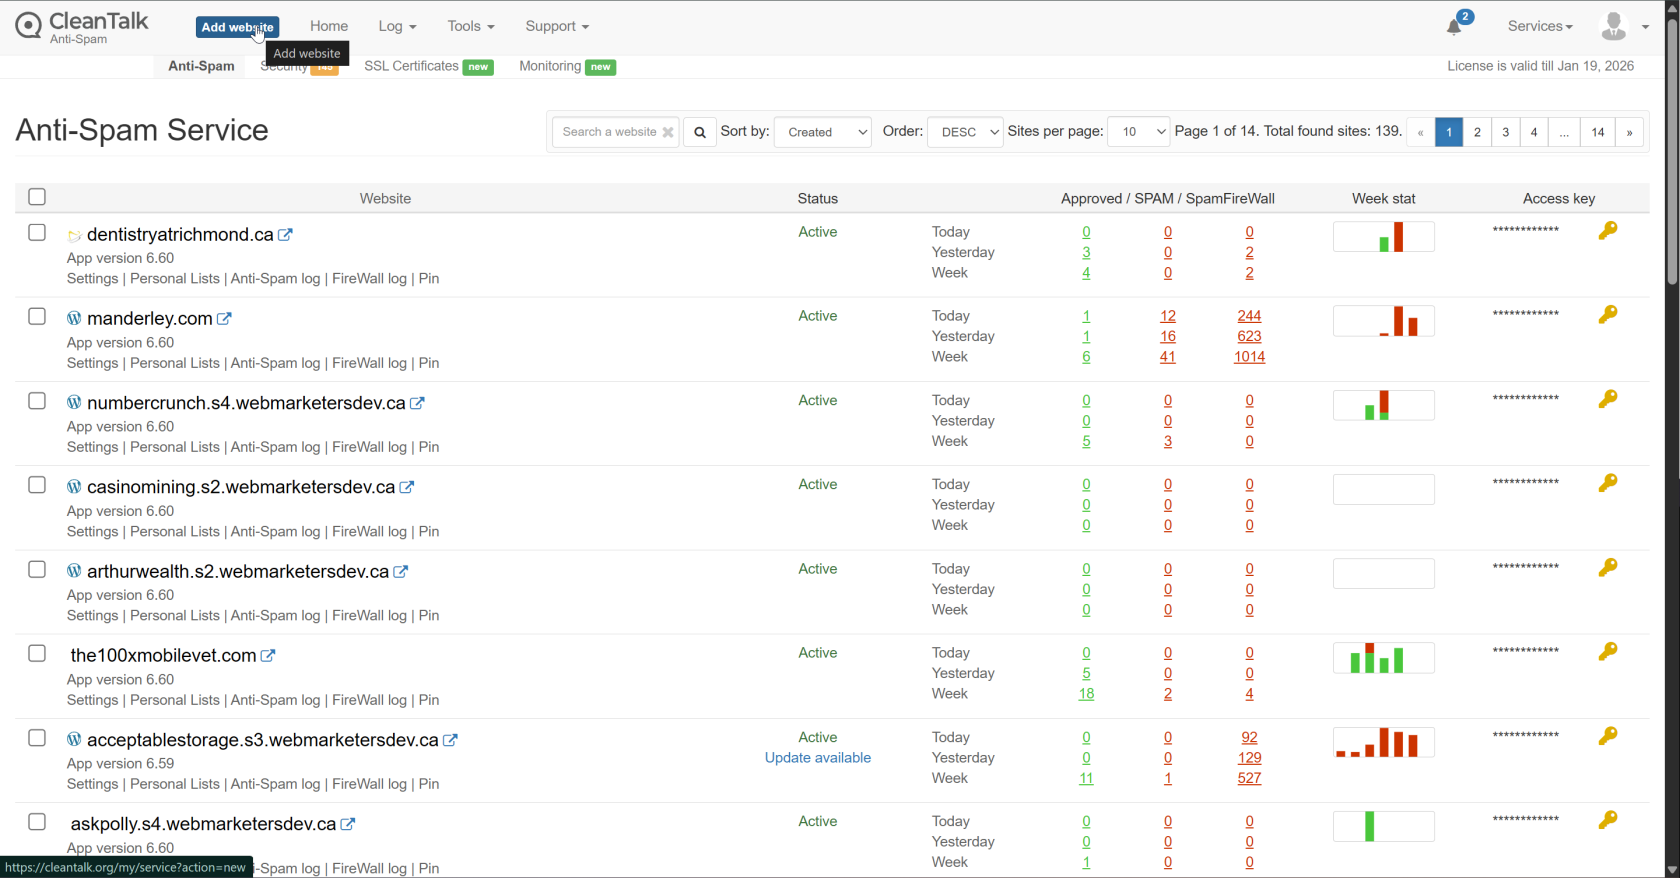The height and width of the screenshot is (878, 1680).
Task: Click key icon for acceptablestorage.s3 site
Action: (1607, 736)
